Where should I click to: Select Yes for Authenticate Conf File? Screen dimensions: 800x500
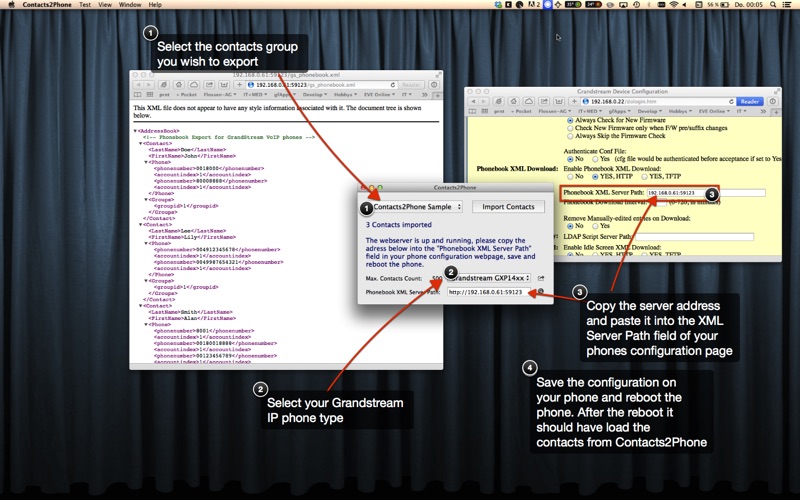[595, 159]
